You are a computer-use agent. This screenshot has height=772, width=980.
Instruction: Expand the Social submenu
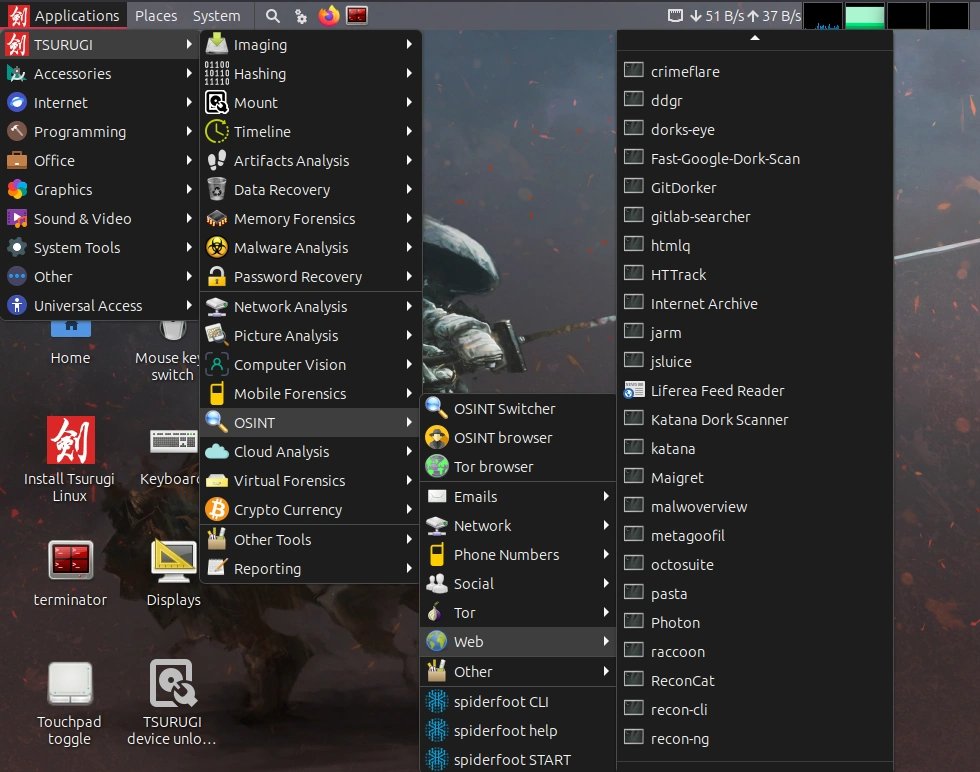click(518, 583)
